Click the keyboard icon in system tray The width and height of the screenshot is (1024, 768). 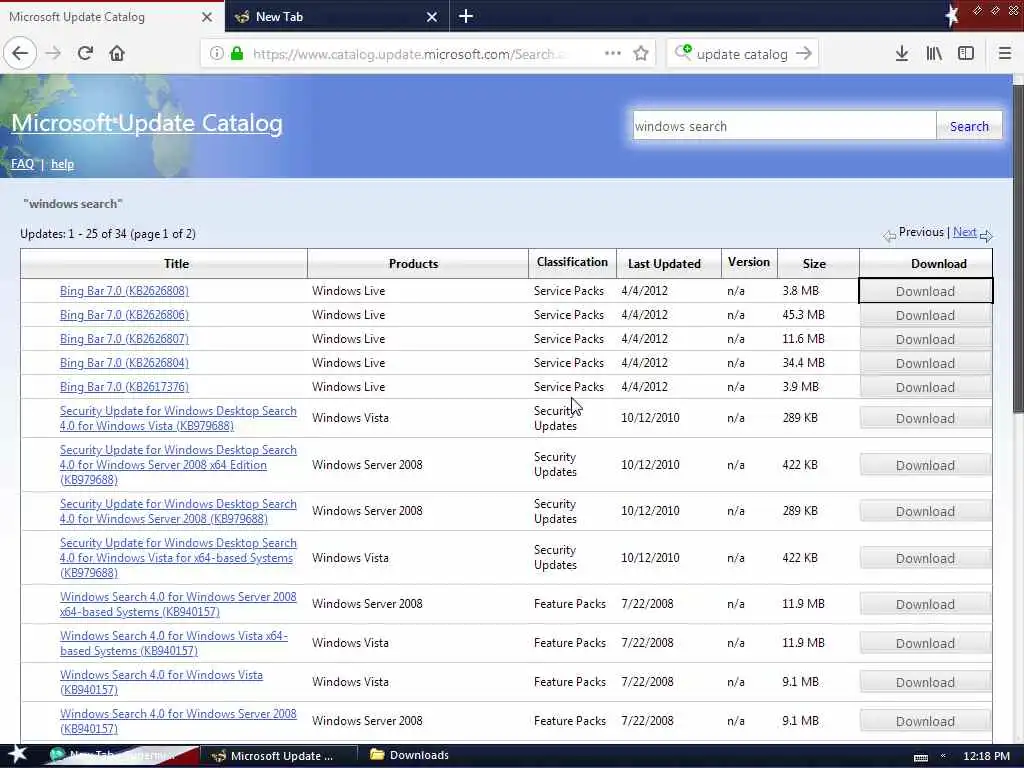coord(921,757)
